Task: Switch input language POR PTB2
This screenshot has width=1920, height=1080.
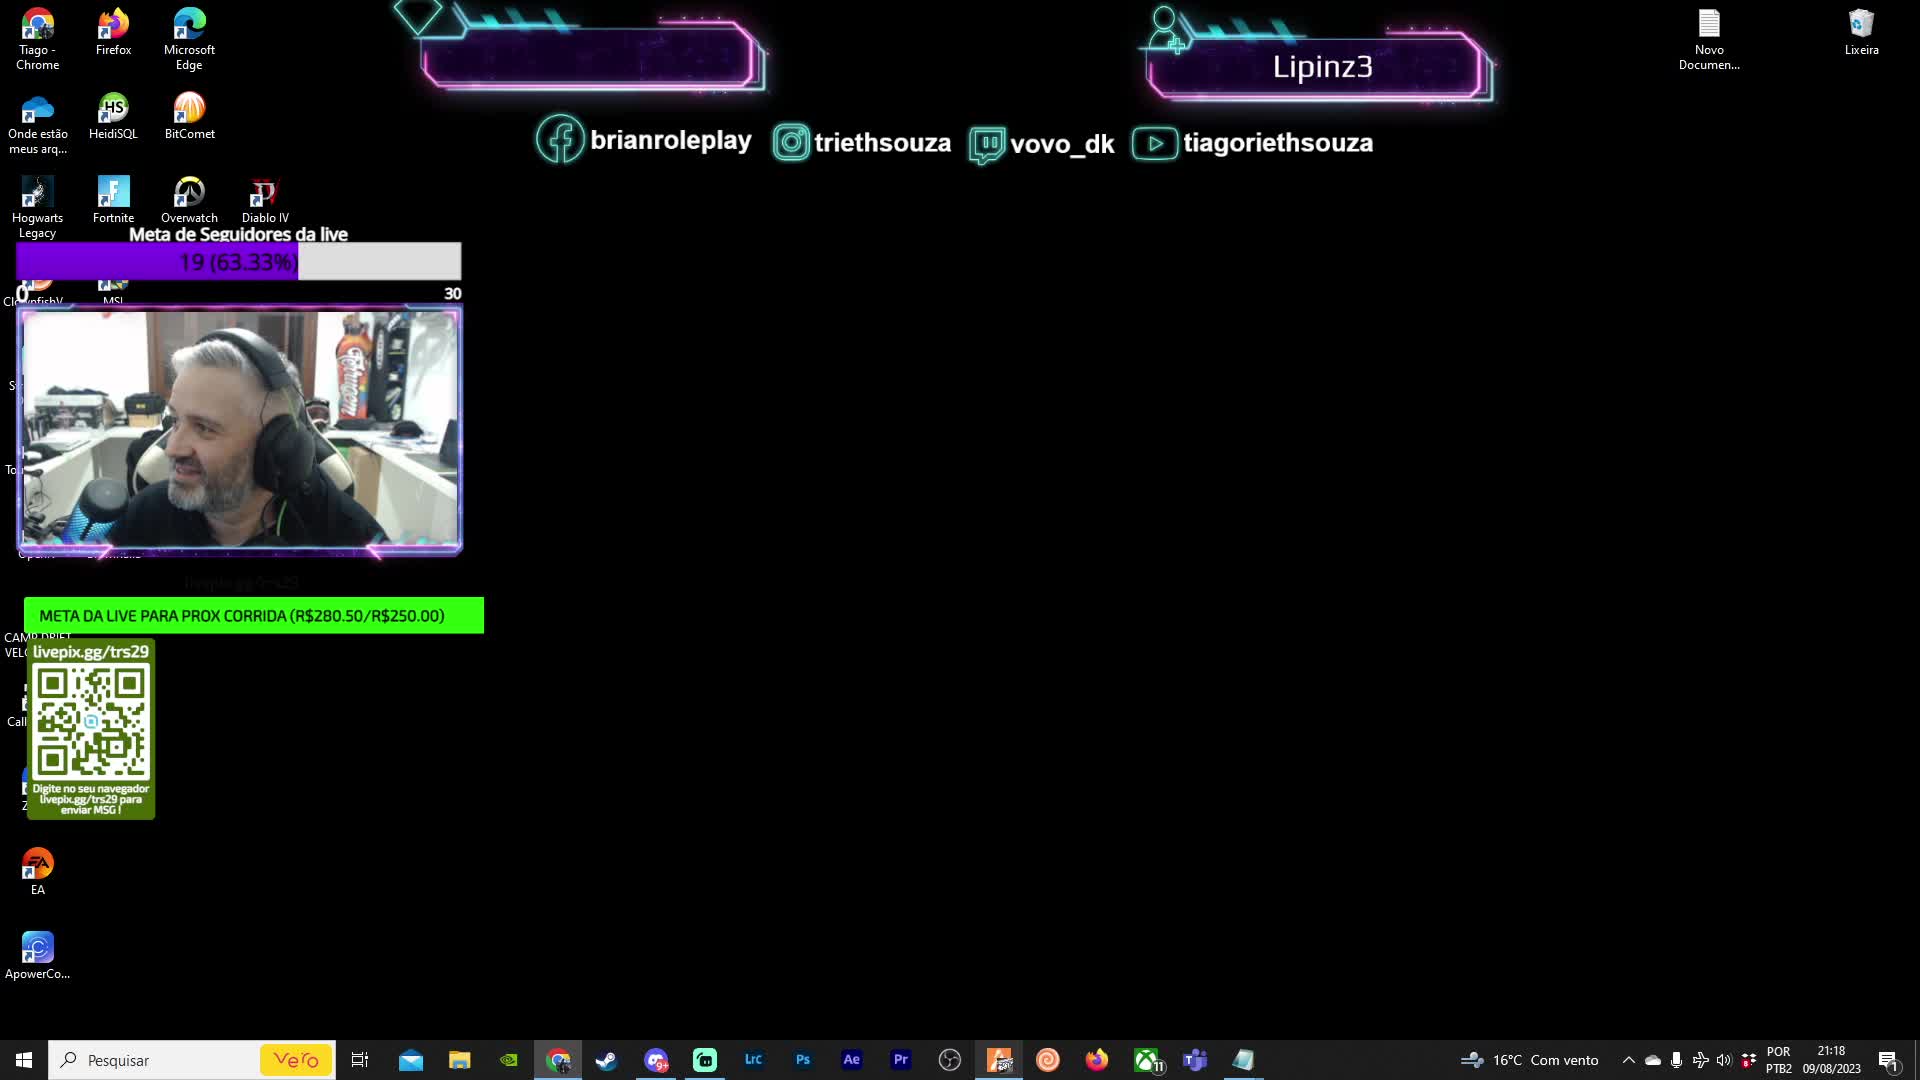Action: [x=1778, y=1060]
